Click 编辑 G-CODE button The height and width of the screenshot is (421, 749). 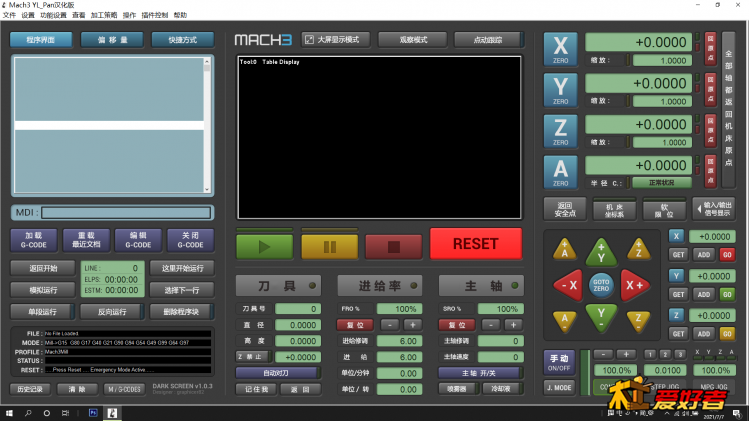138,240
